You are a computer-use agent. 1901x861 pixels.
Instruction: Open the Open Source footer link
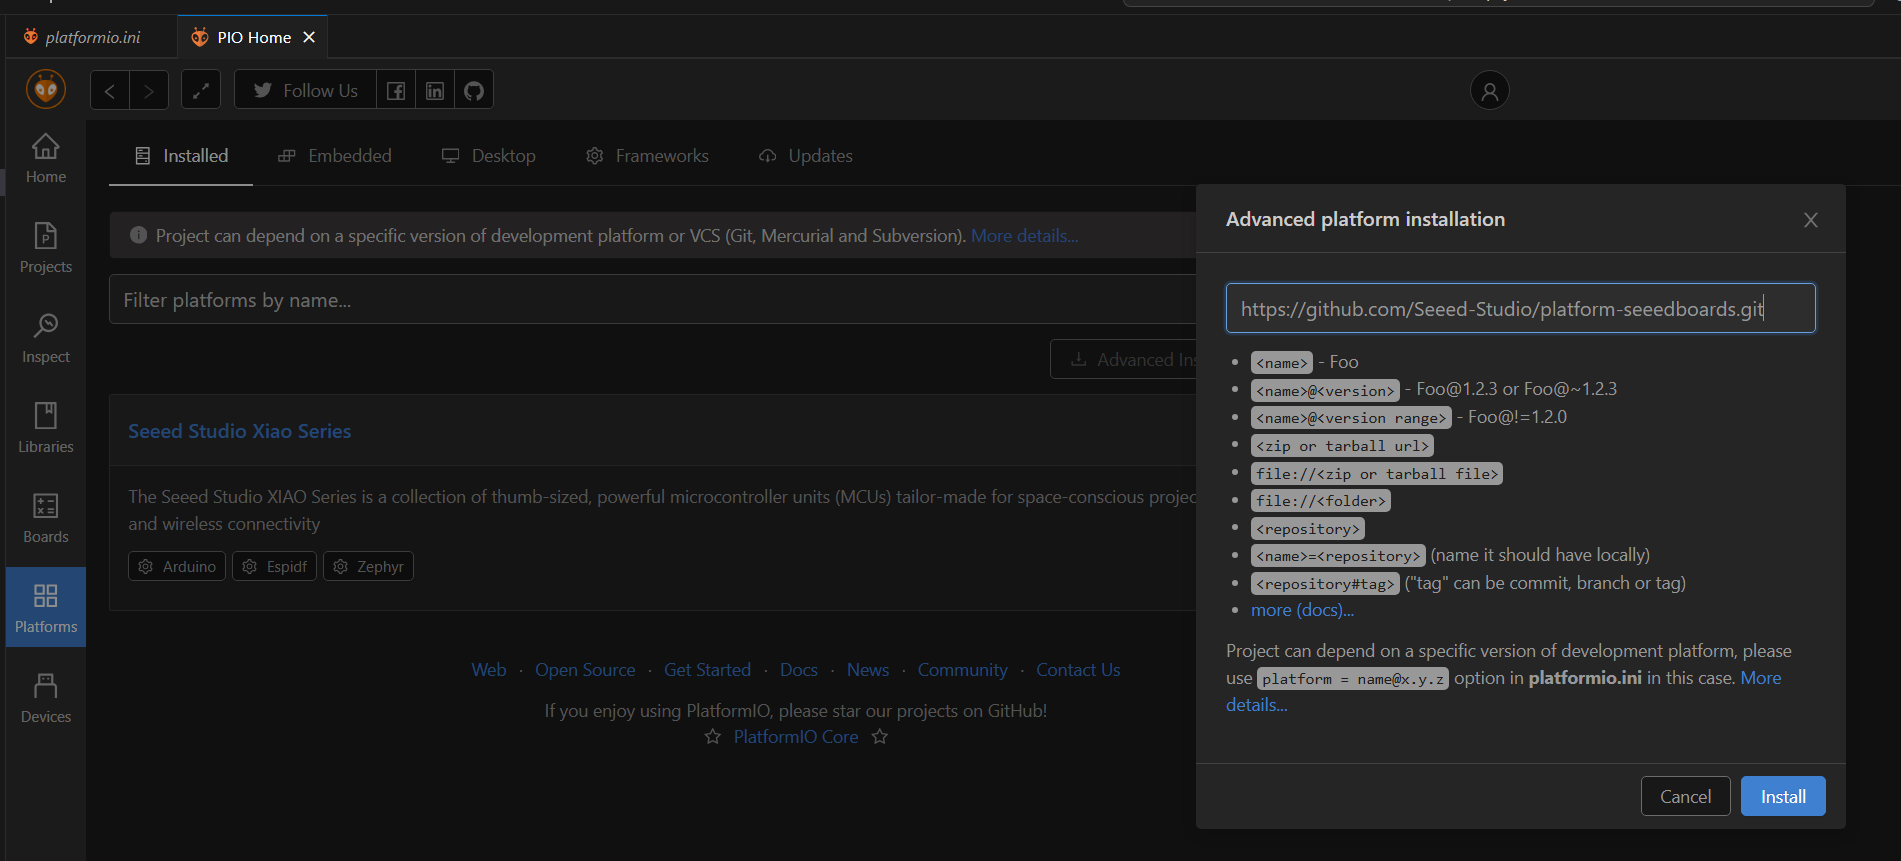(x=585, y=670)
